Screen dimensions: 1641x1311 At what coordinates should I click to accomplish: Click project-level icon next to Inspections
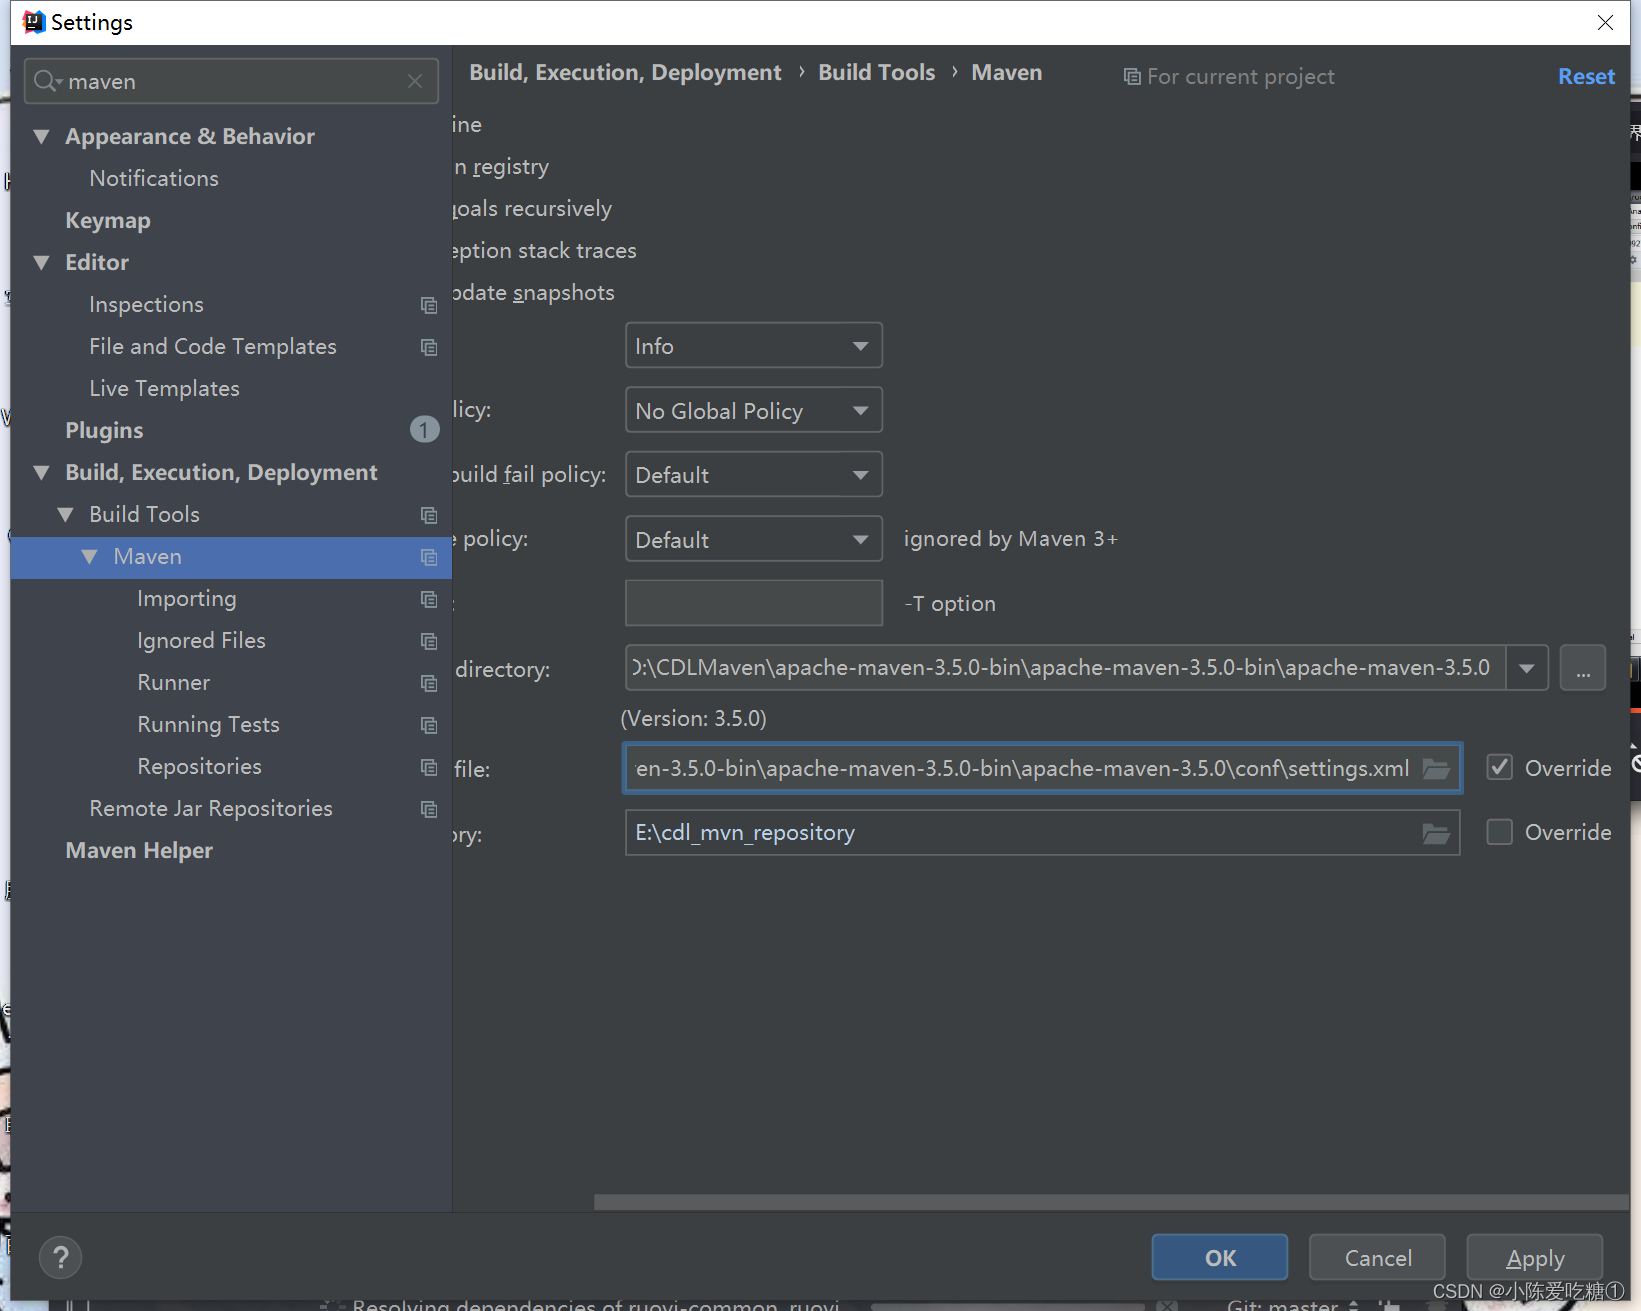coord(429,305)
